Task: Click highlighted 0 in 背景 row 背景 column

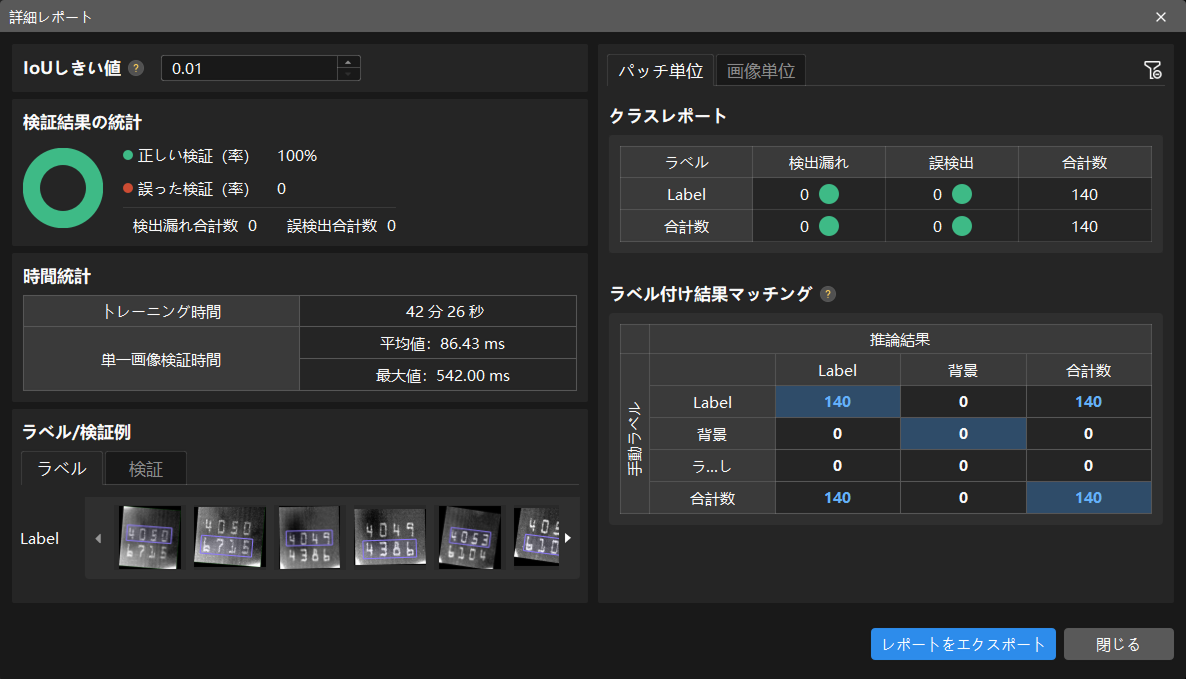Action: tap(963, 433)
